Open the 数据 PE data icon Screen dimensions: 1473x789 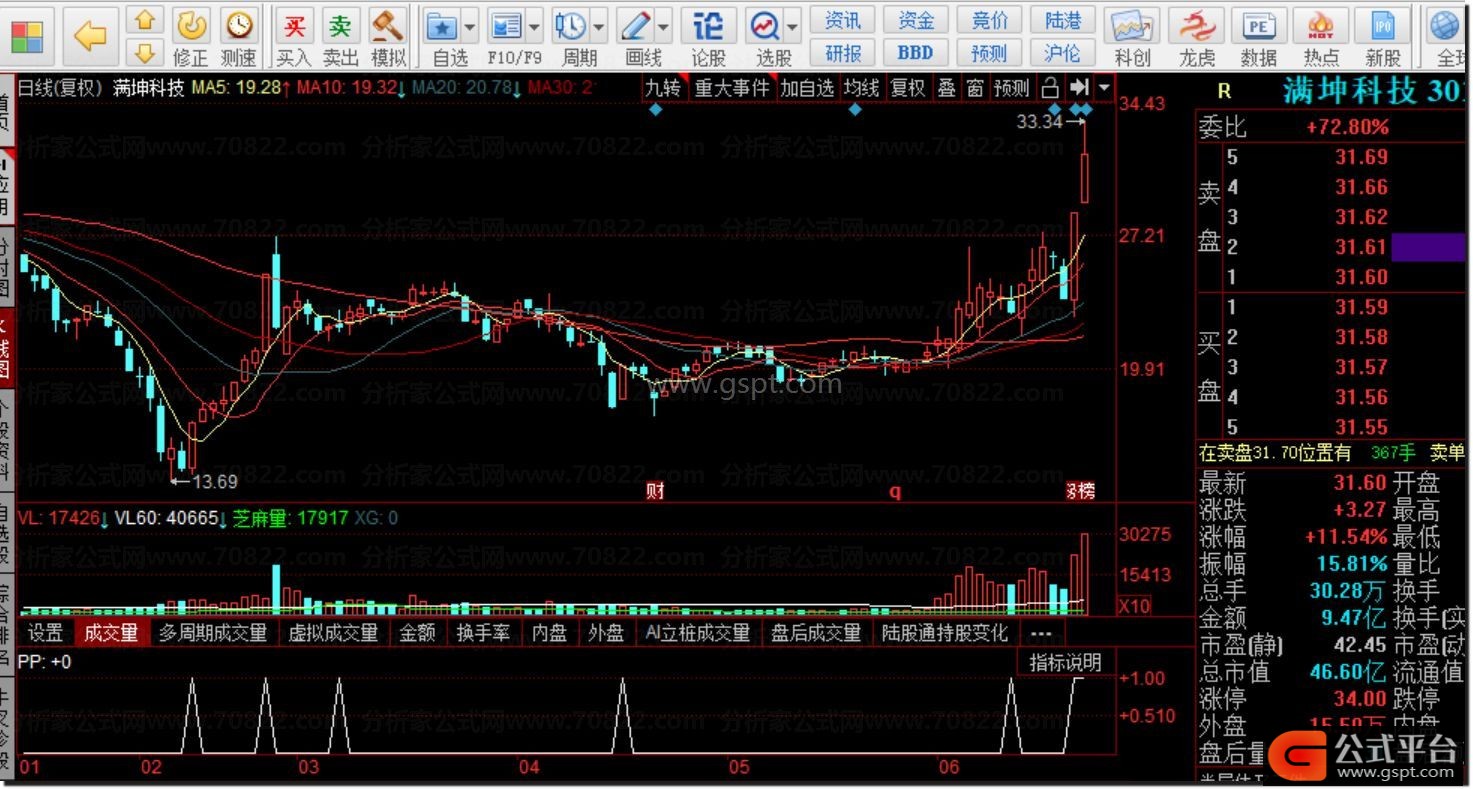1259,37
